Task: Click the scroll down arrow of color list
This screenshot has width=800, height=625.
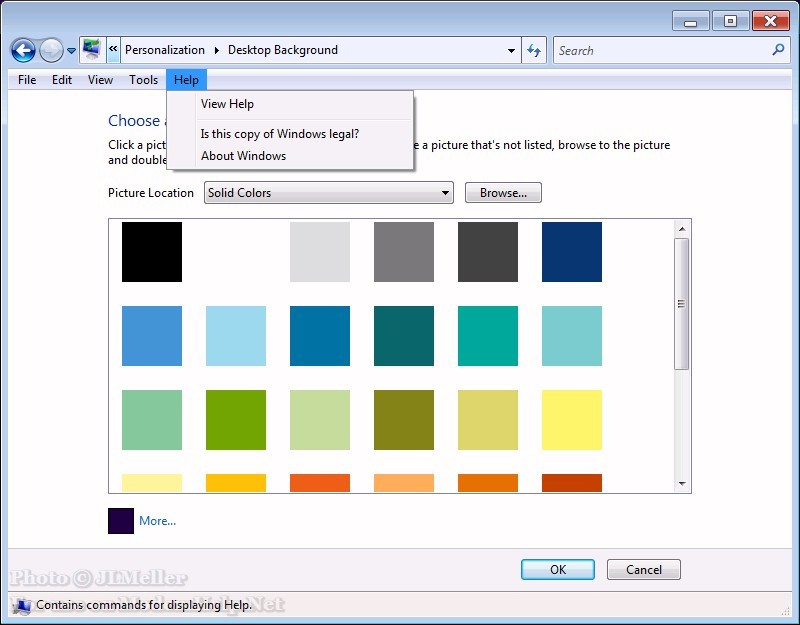Action: coord(682,484)
